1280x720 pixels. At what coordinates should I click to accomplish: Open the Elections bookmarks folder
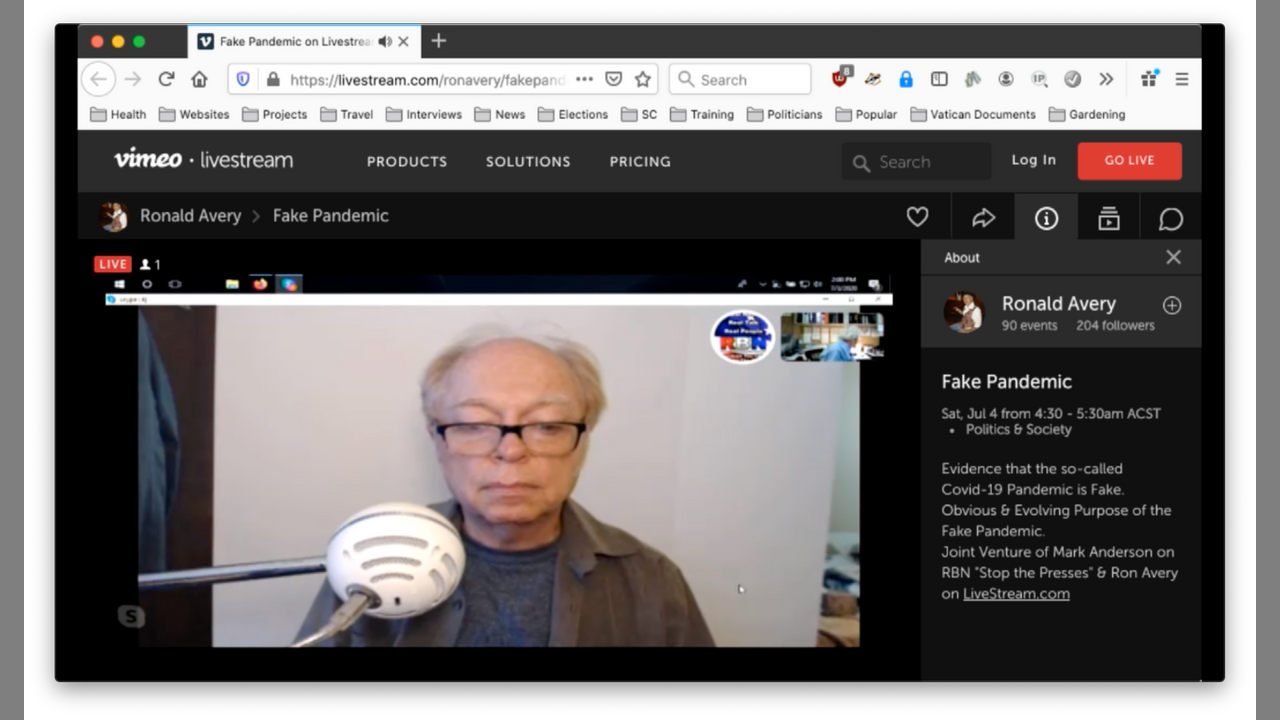click(573, 114)
